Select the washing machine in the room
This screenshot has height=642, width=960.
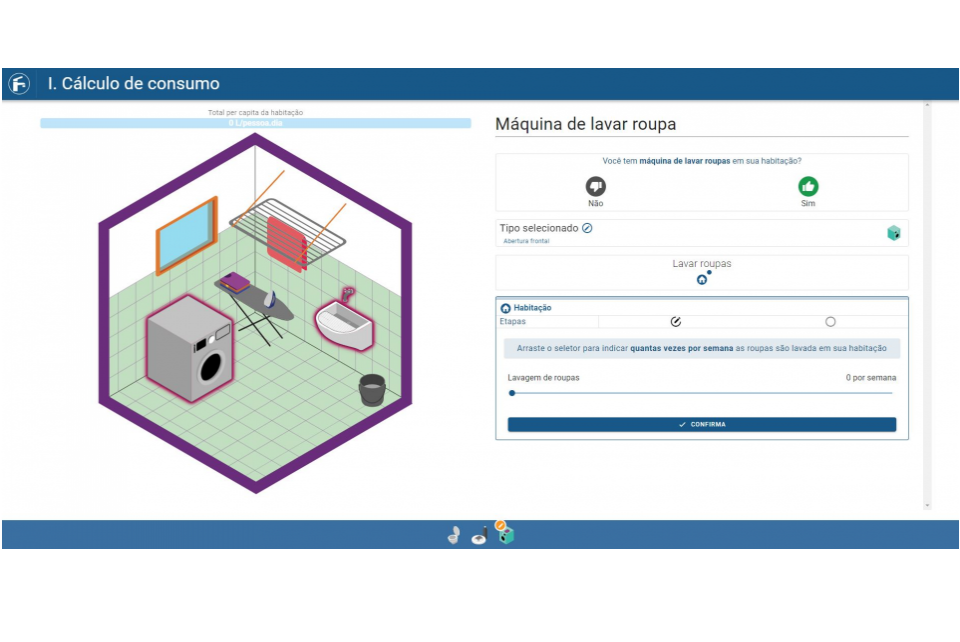click(x=190, y=348)
